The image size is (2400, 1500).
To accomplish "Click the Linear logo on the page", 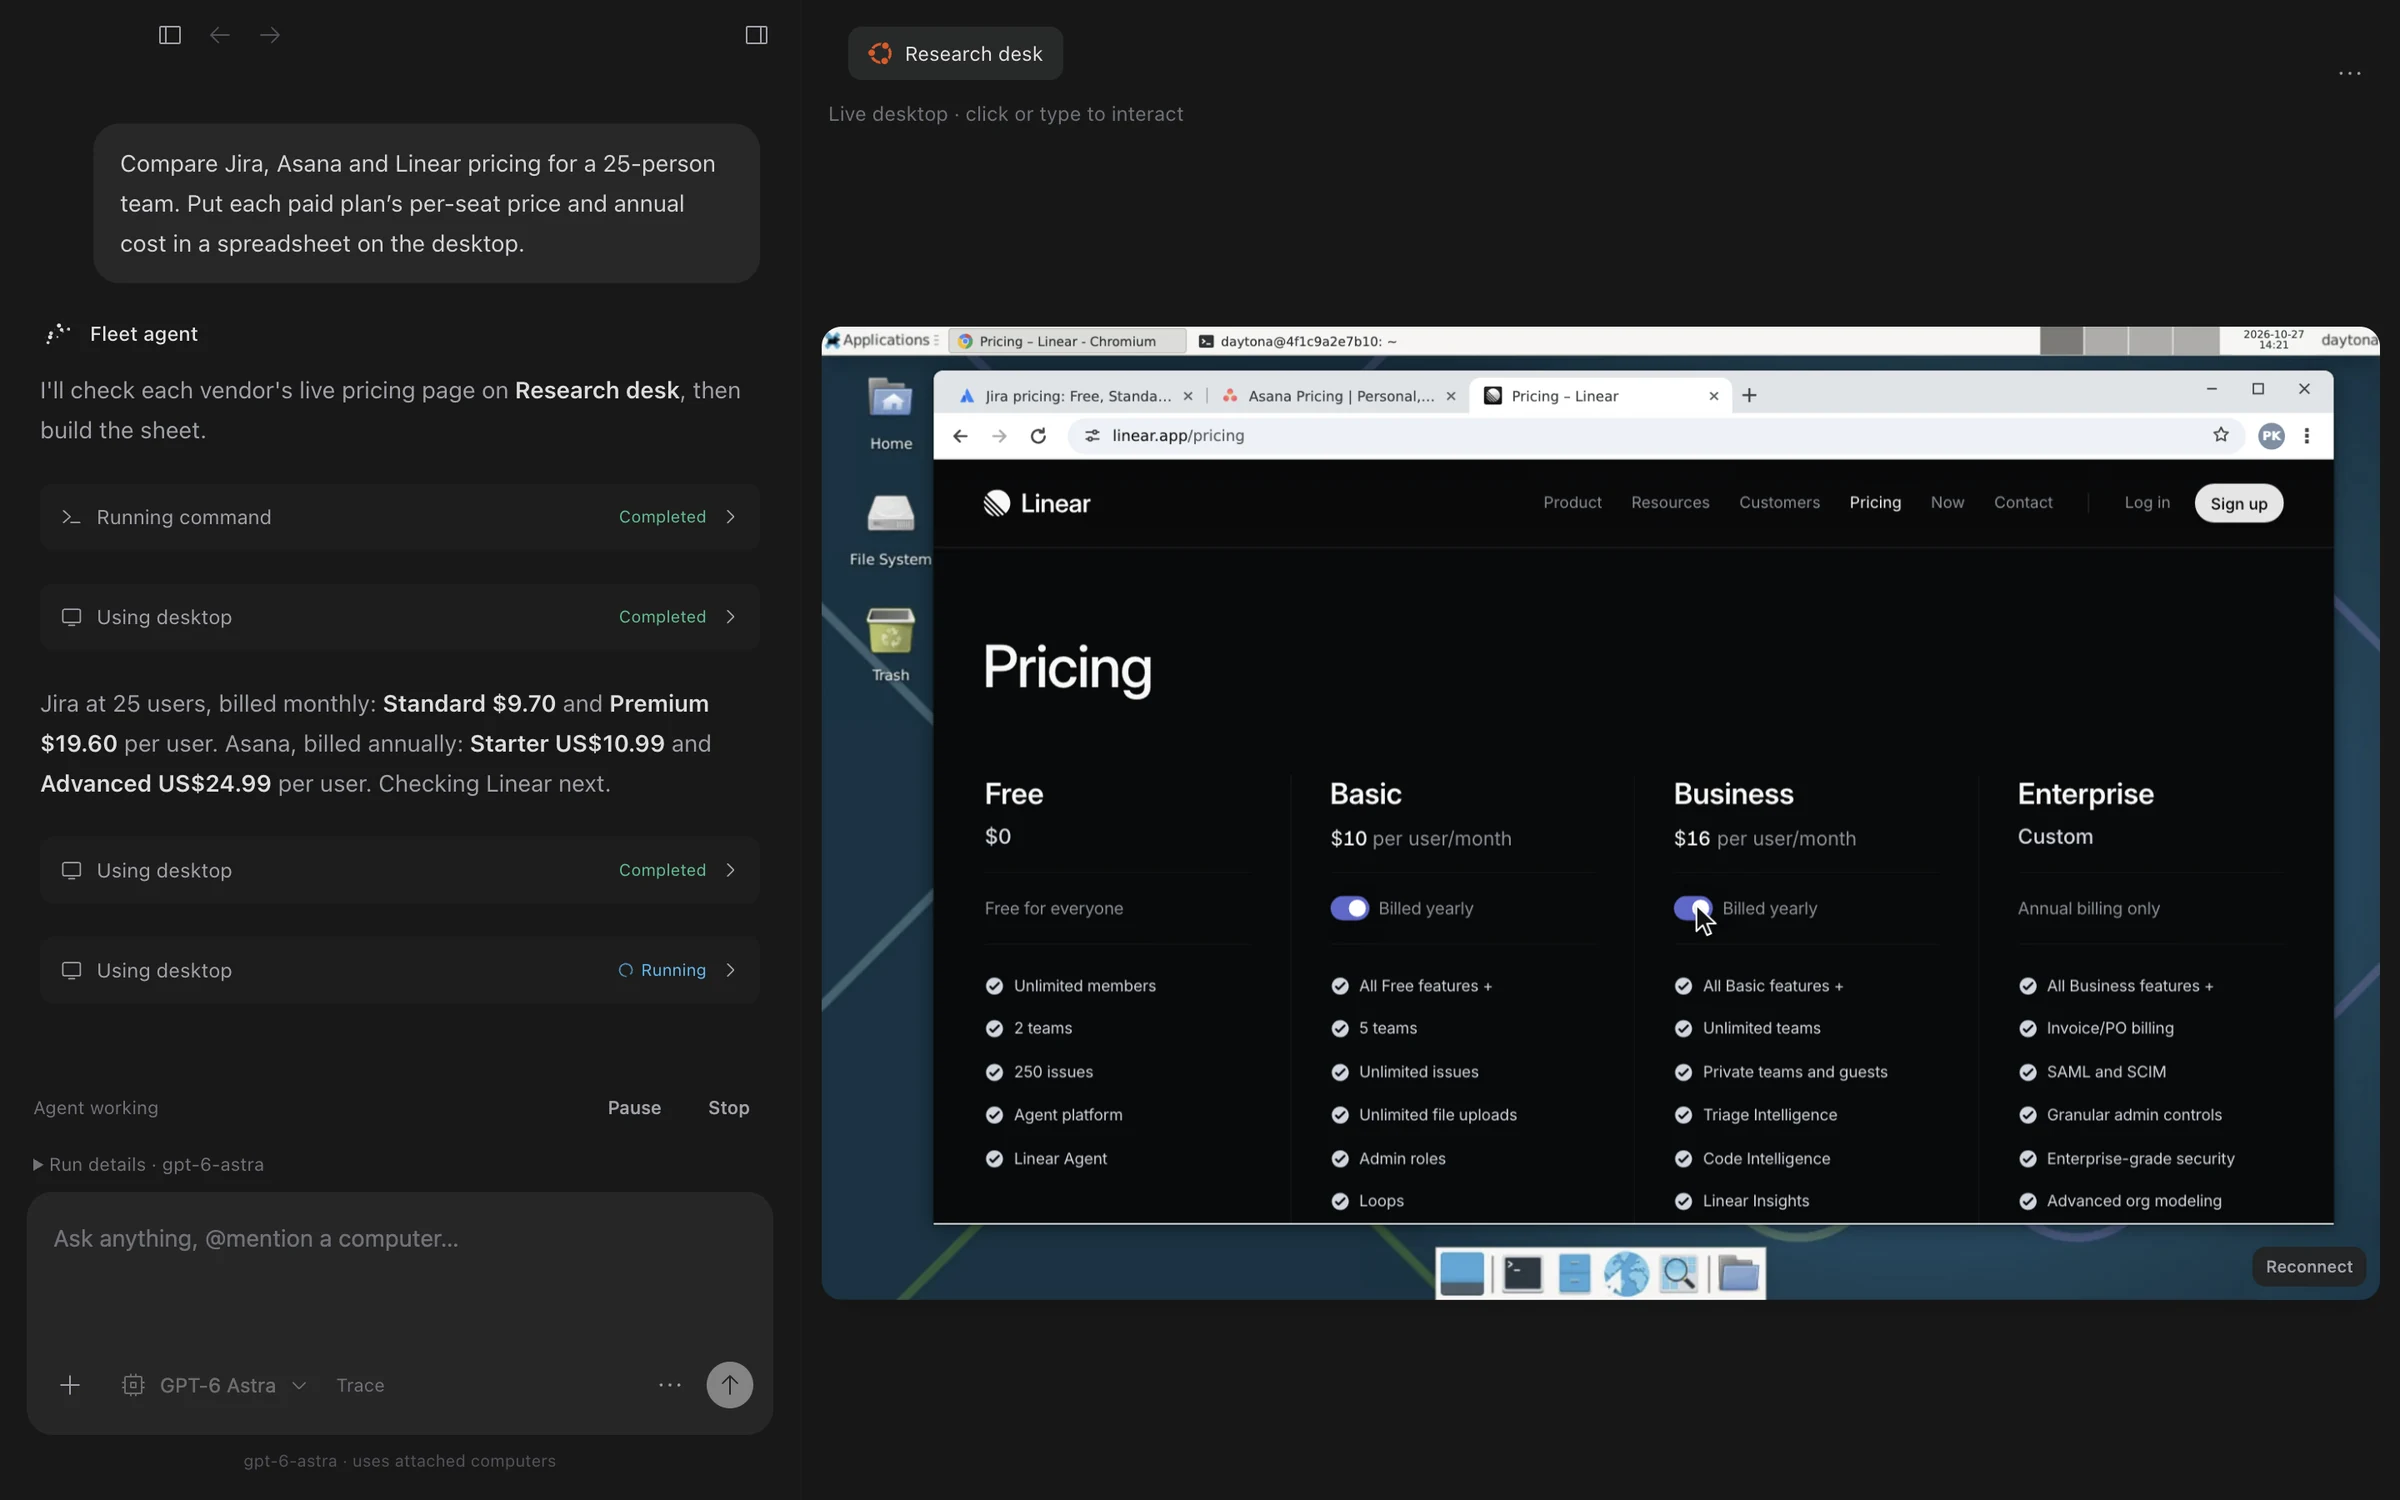I will [1037, 503].
